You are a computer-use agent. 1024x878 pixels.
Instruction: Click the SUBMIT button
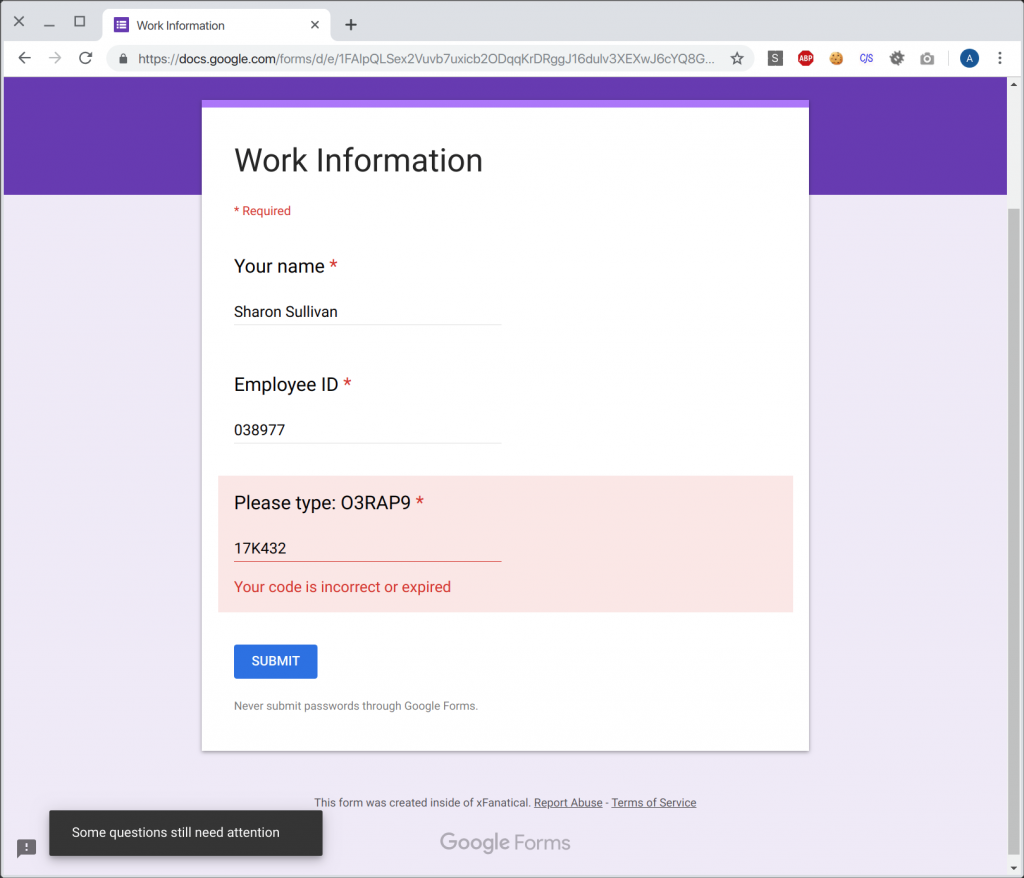(x=276, y=661)
